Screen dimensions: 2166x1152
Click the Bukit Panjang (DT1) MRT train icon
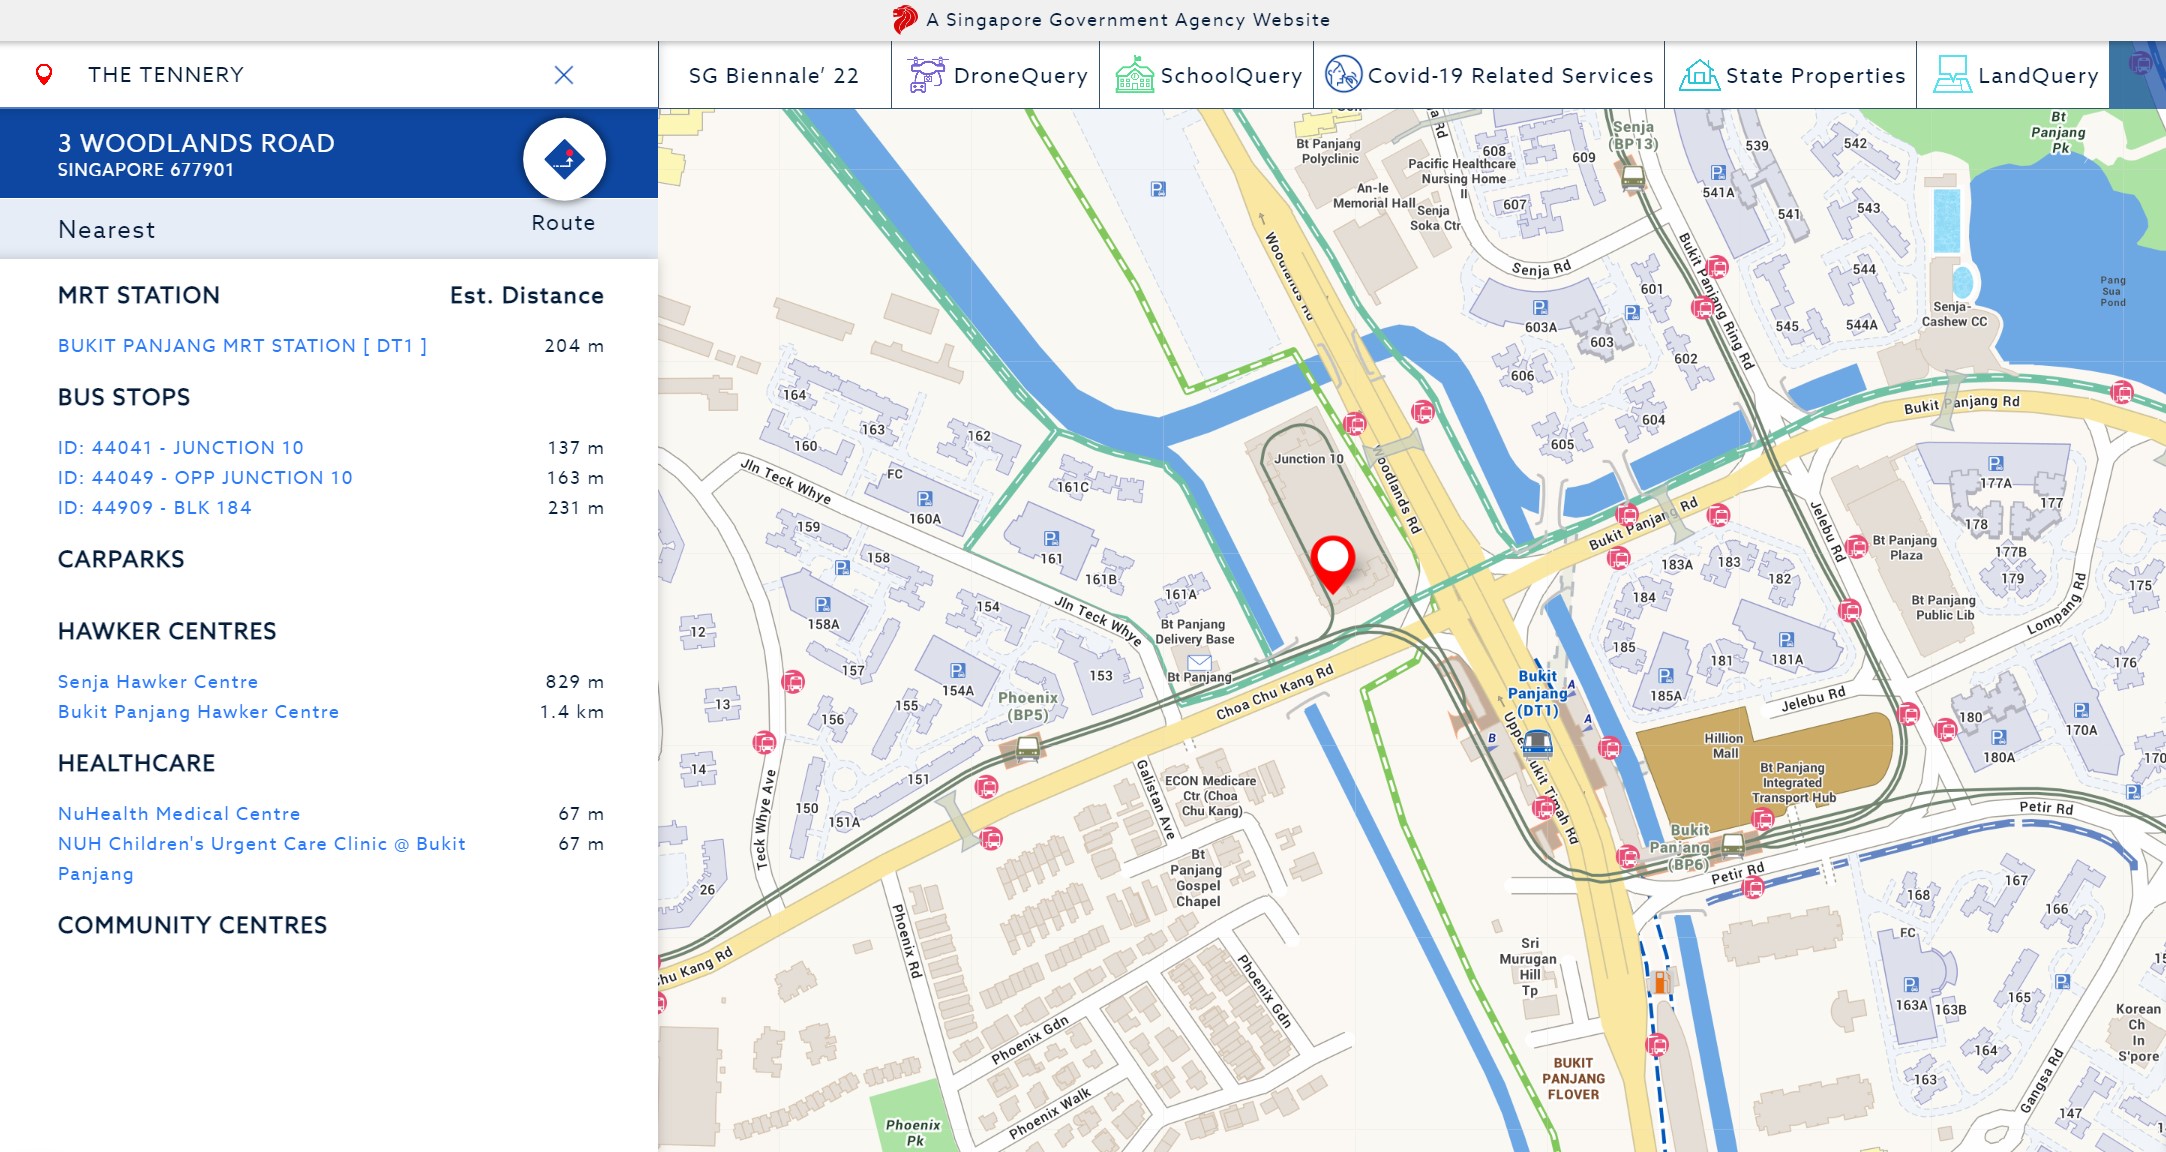coord(1537,743)
